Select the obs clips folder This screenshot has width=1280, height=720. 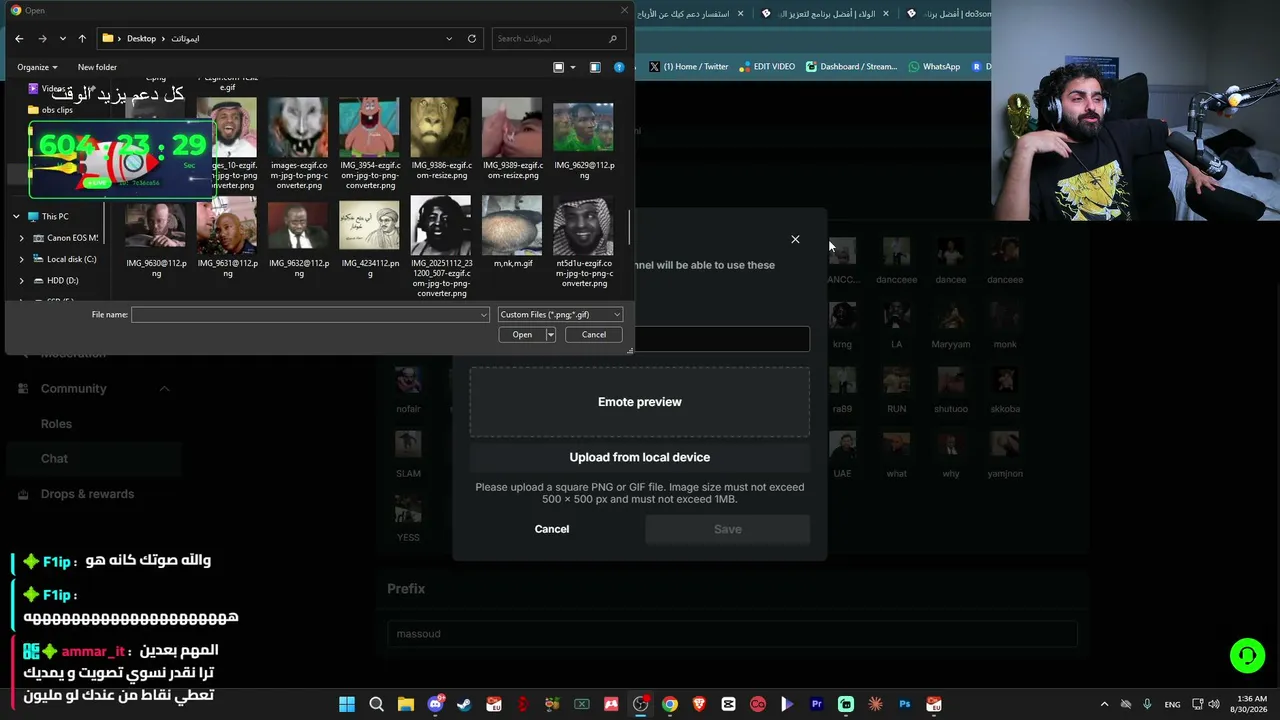[50, 110]
